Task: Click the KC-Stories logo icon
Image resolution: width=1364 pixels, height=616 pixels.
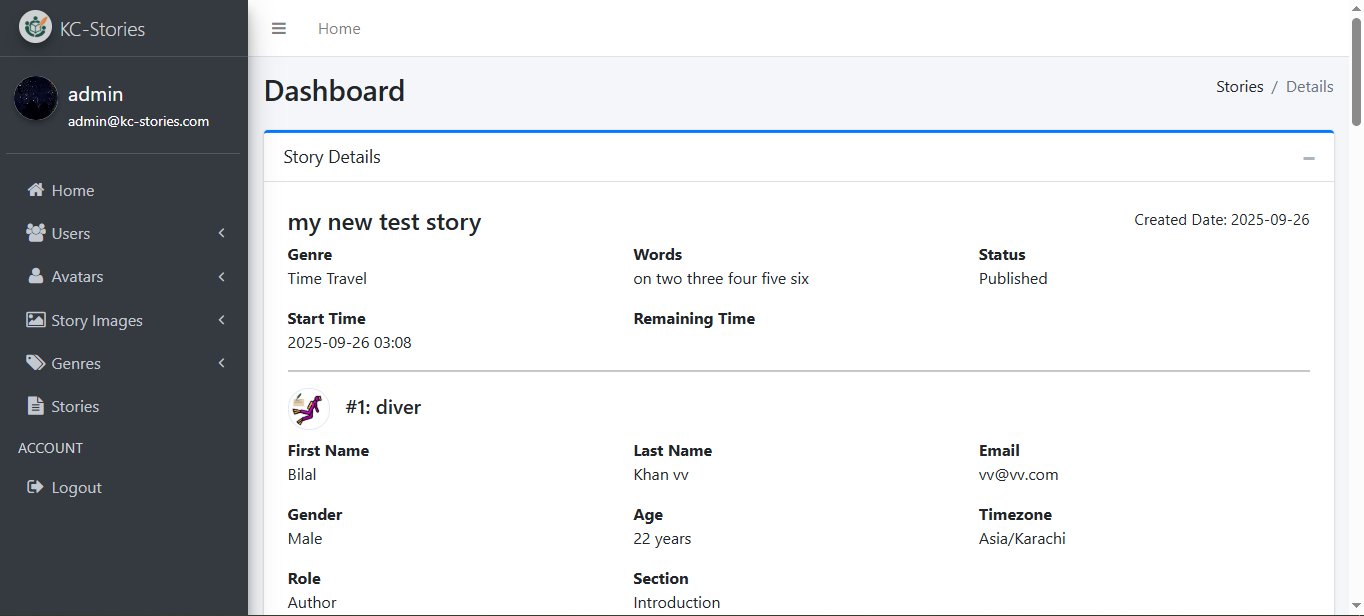Action: [36, 27]
